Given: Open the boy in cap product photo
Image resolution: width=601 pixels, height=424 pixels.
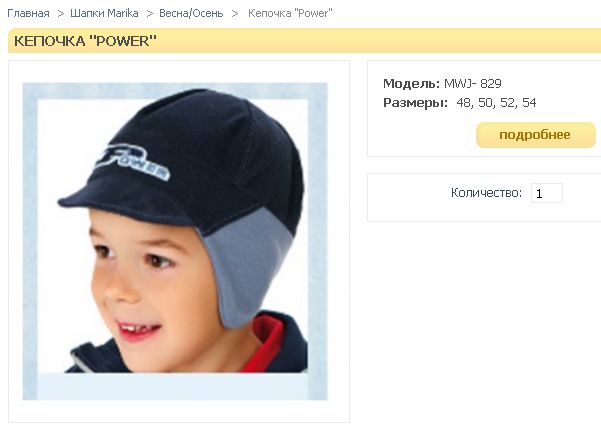Looking at the screenshot, I should point(175,241).
